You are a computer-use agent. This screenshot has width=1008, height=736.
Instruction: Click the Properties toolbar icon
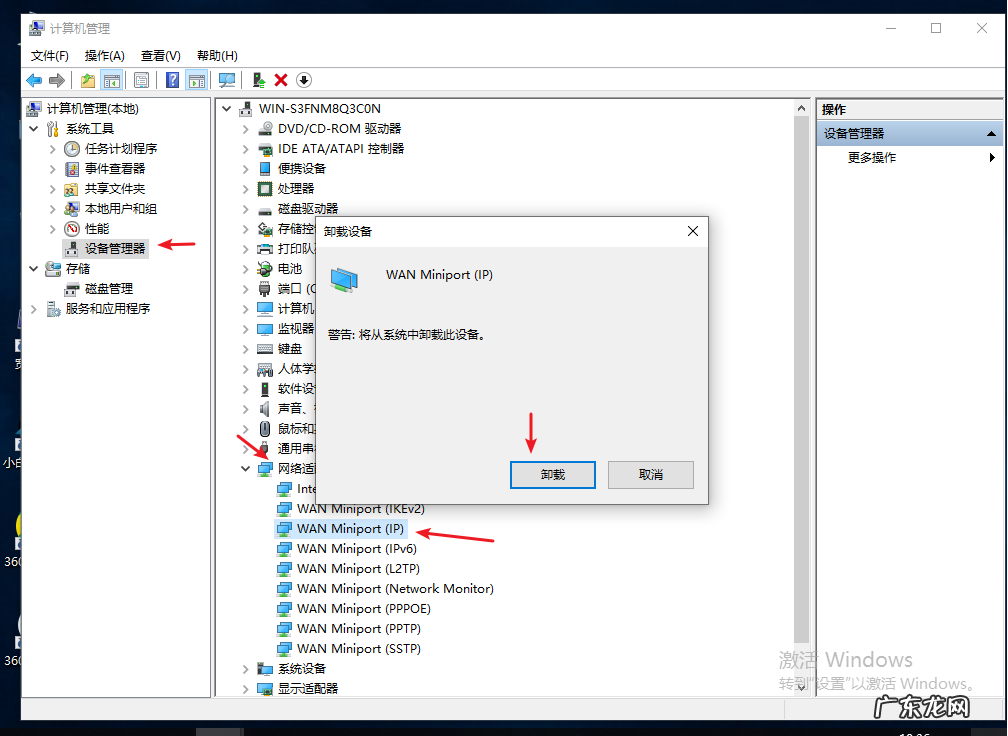[142, 80]
